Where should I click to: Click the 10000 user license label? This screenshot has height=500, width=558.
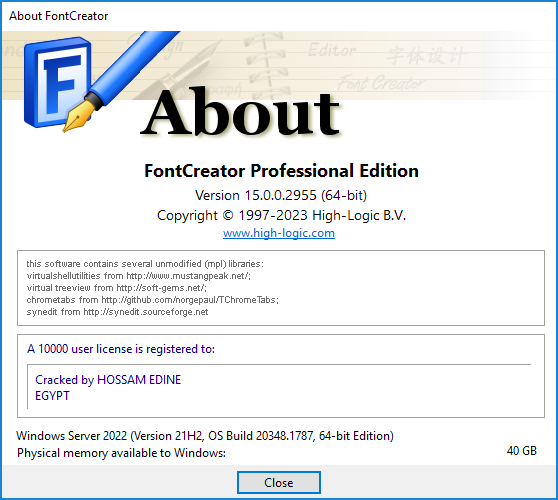pyautogui.click(x=121, y=349)
